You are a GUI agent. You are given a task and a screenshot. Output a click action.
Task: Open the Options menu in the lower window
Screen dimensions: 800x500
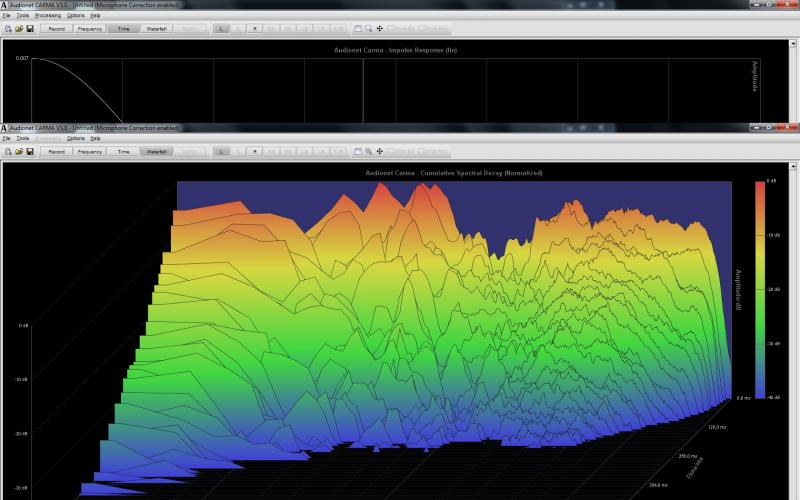click(x=76, y=138)
